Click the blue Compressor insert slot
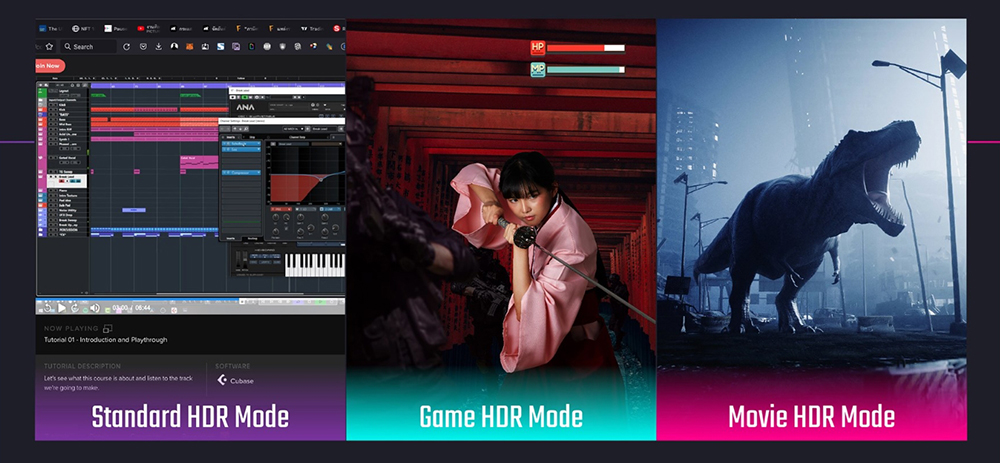1000x463 pixels. (240, 173)
